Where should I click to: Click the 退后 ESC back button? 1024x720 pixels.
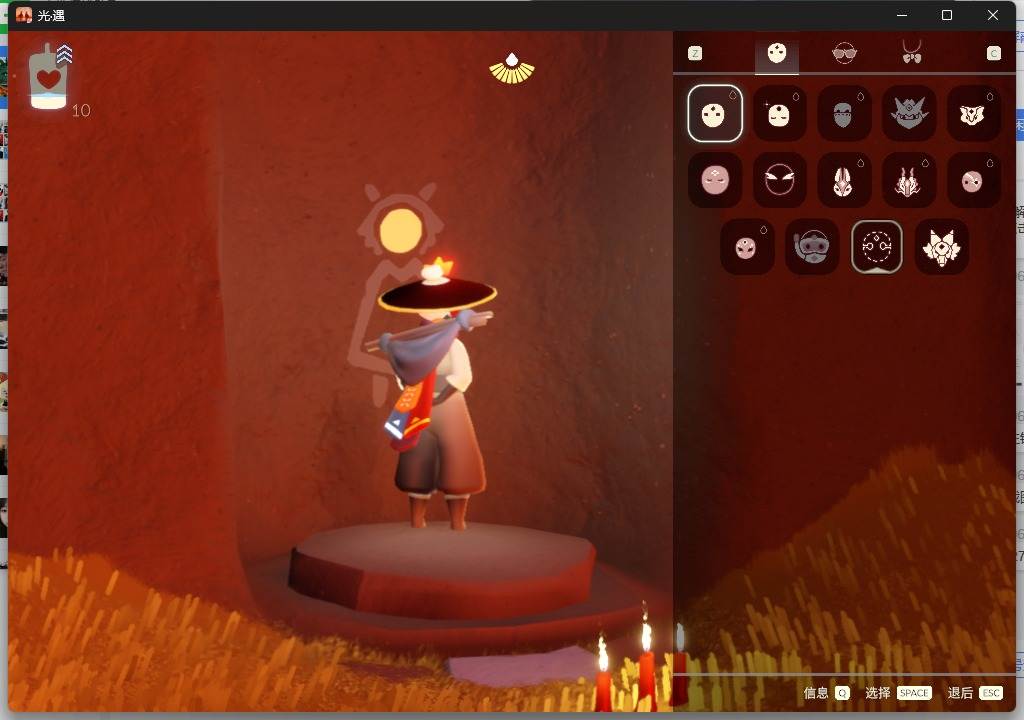(x=974, y=693)
